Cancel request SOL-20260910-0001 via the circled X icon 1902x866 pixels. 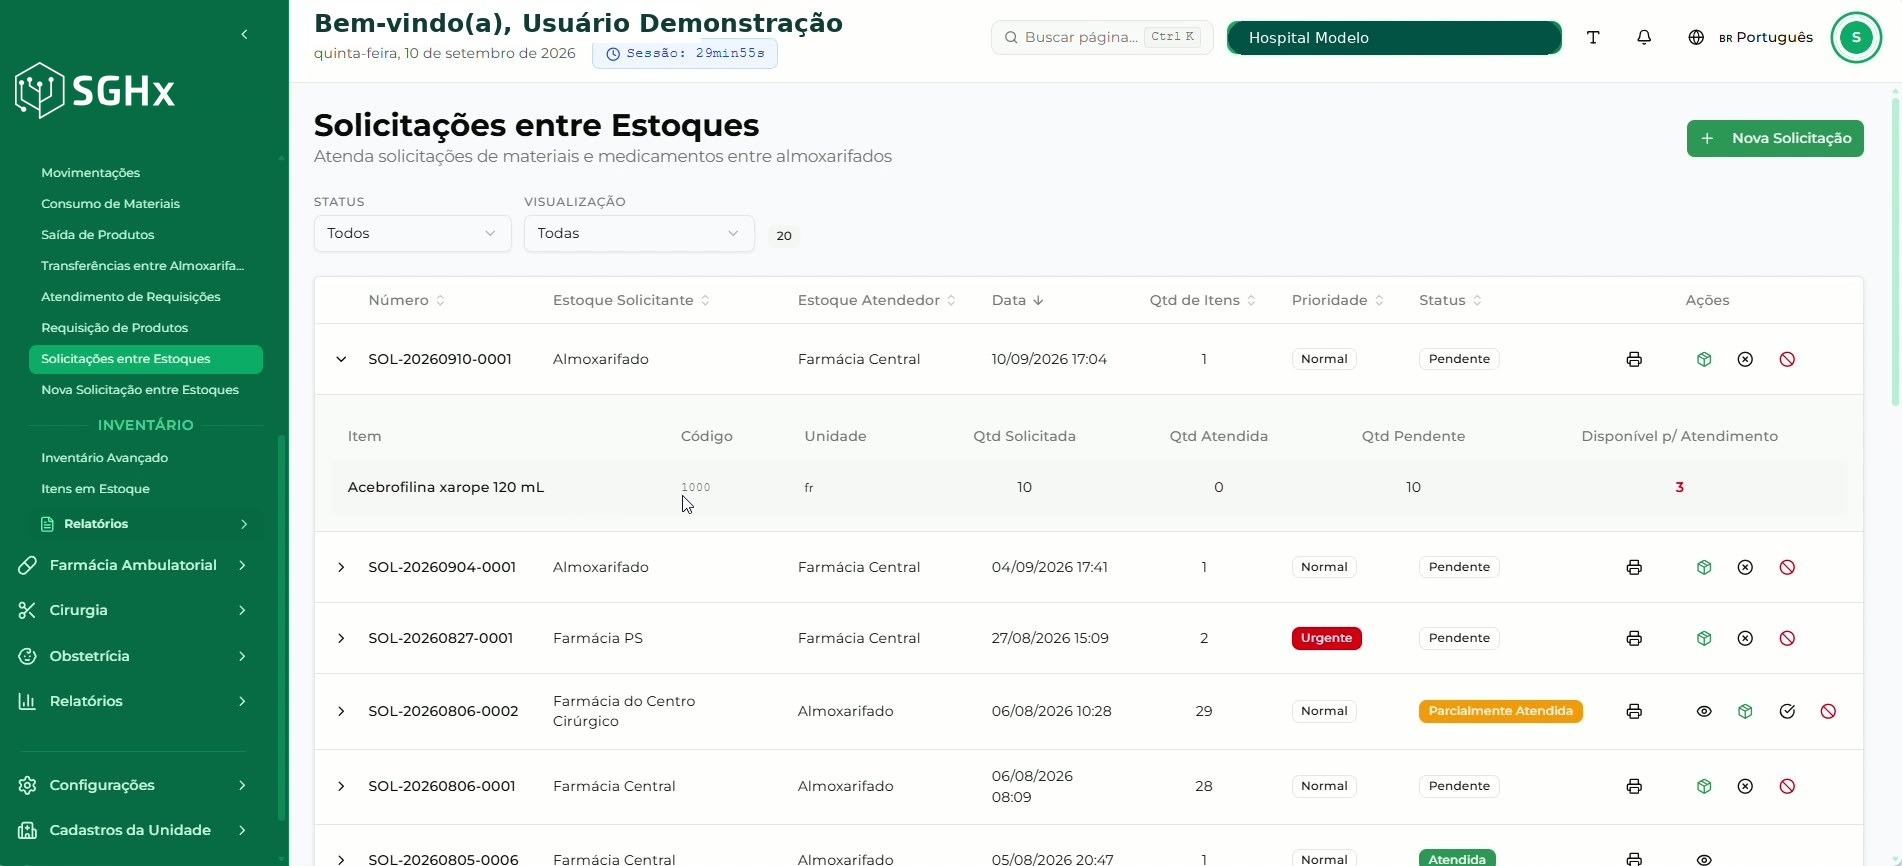coord(1745,359)
